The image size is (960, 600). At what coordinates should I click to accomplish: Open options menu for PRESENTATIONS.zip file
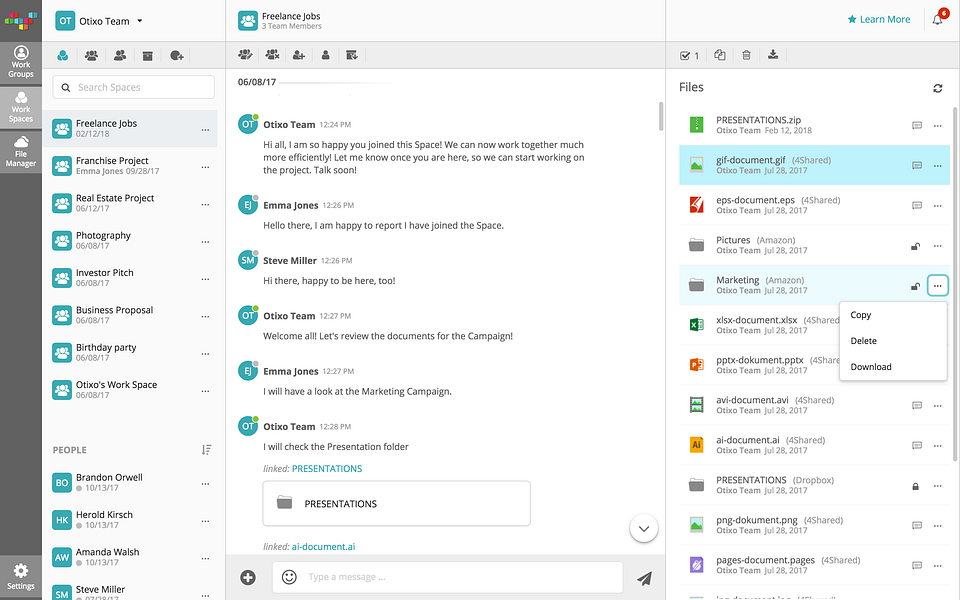[x=937, y=126]
